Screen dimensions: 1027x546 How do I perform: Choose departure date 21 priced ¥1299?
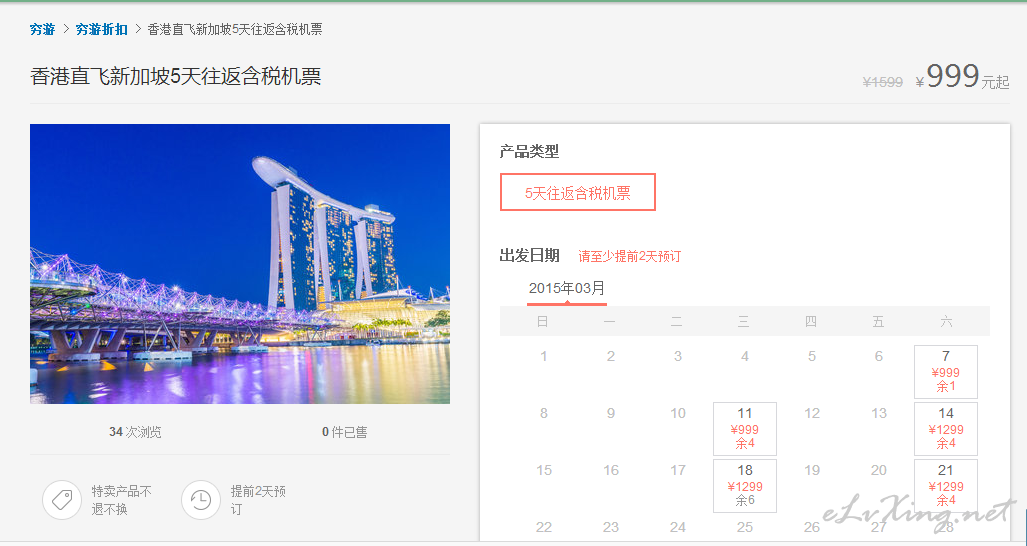[946, 486]
